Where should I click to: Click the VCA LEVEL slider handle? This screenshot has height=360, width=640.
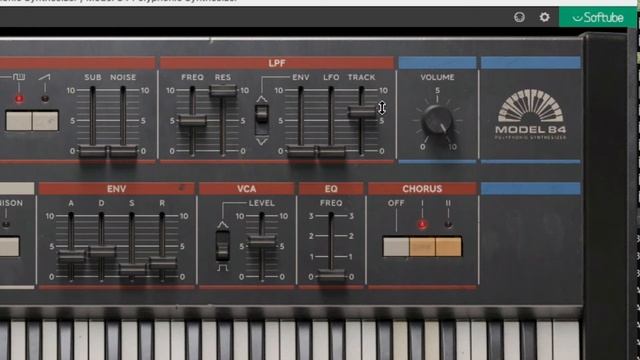262,241
